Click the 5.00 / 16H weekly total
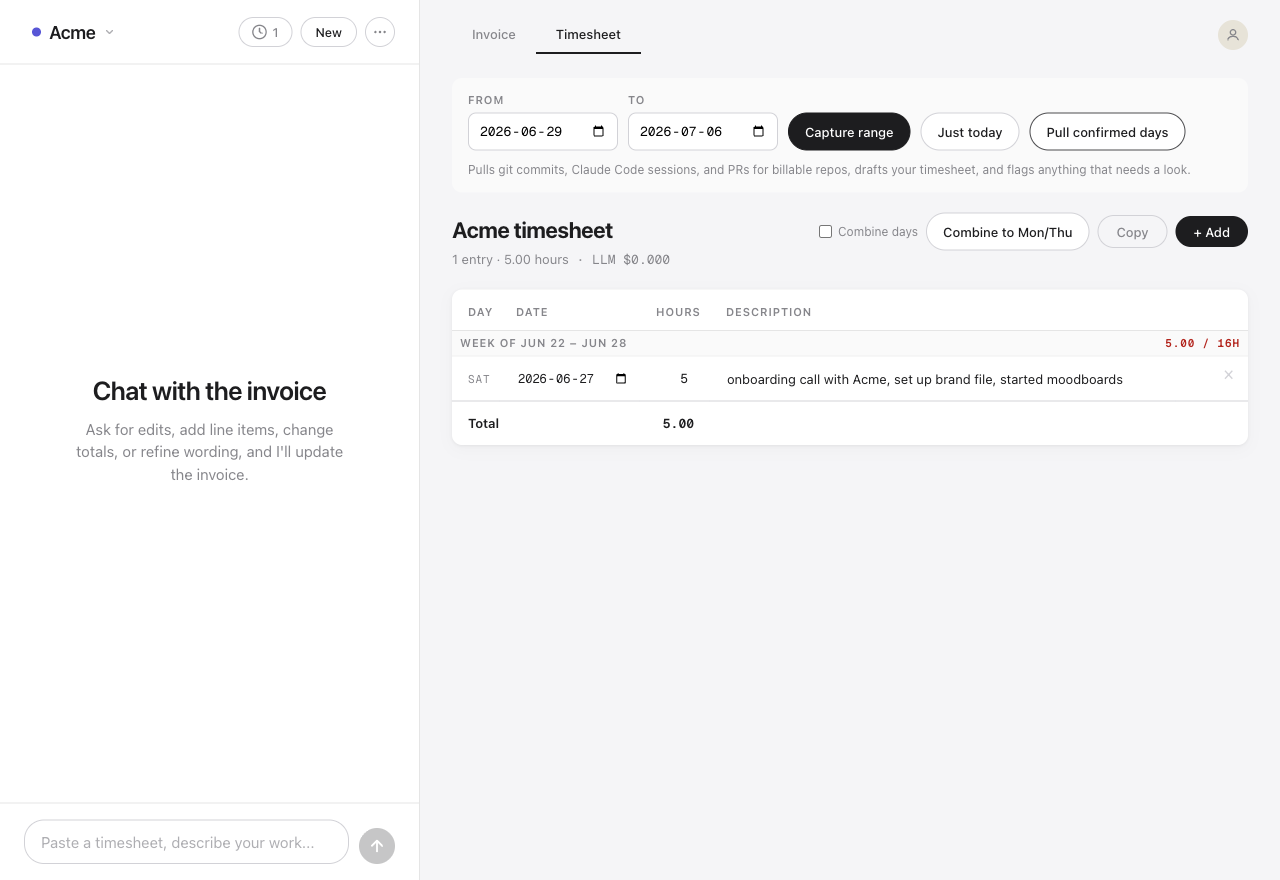1280x880 pixels. 1202,343
